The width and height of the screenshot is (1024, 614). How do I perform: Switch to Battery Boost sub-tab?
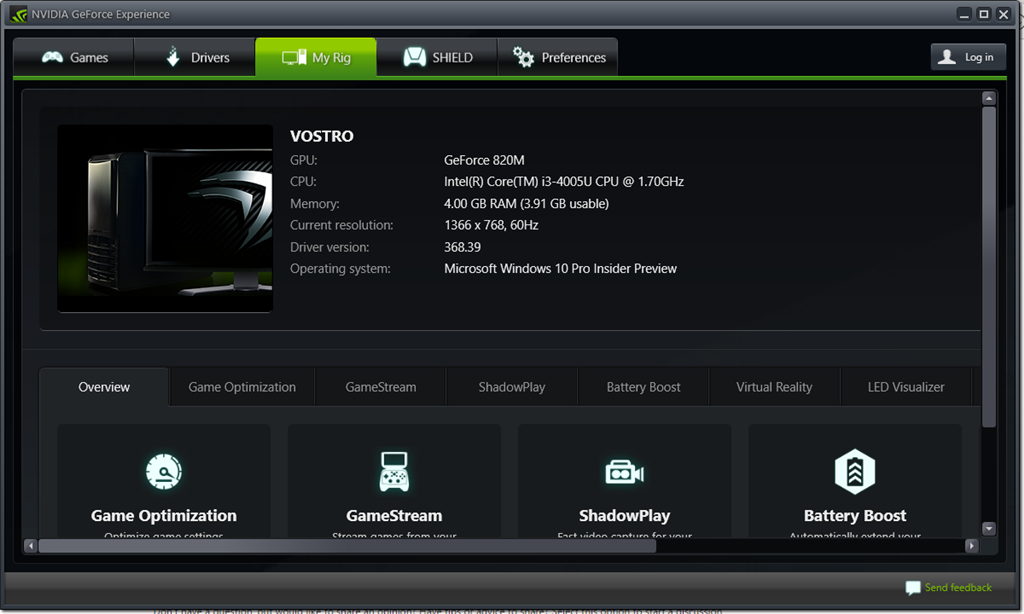[643, 387]
